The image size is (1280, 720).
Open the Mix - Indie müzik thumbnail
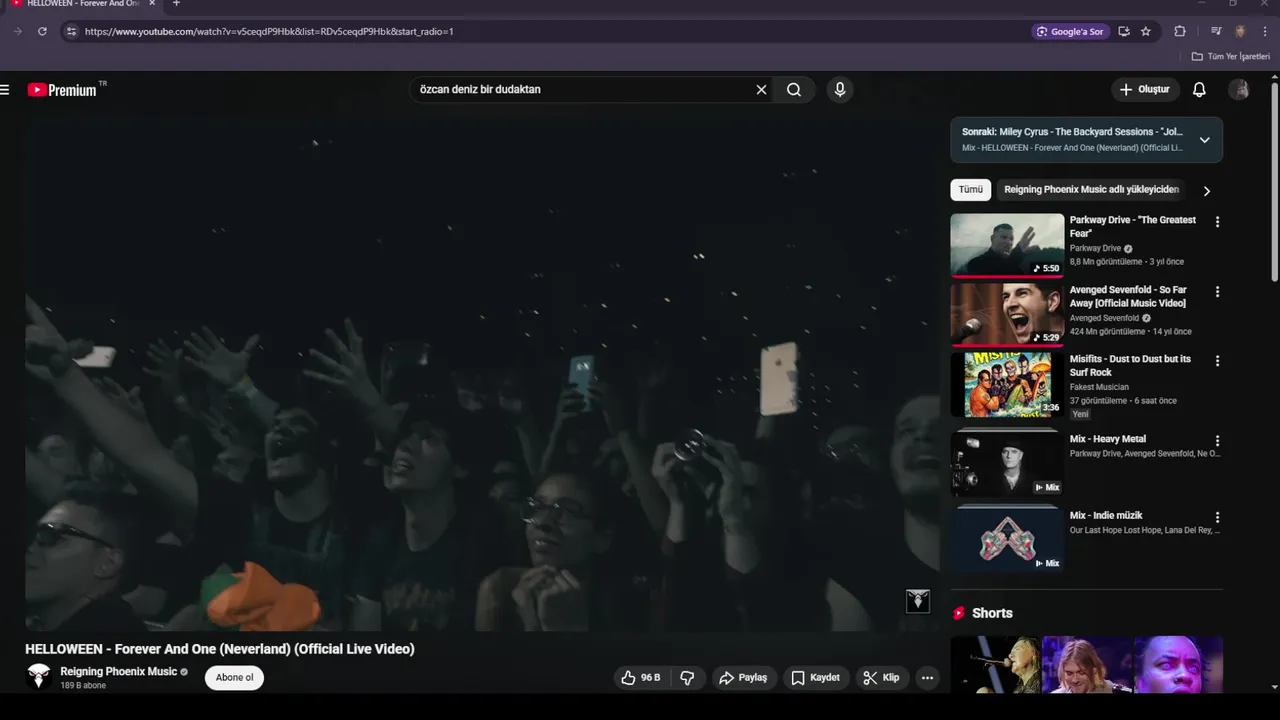(1007, 540)
